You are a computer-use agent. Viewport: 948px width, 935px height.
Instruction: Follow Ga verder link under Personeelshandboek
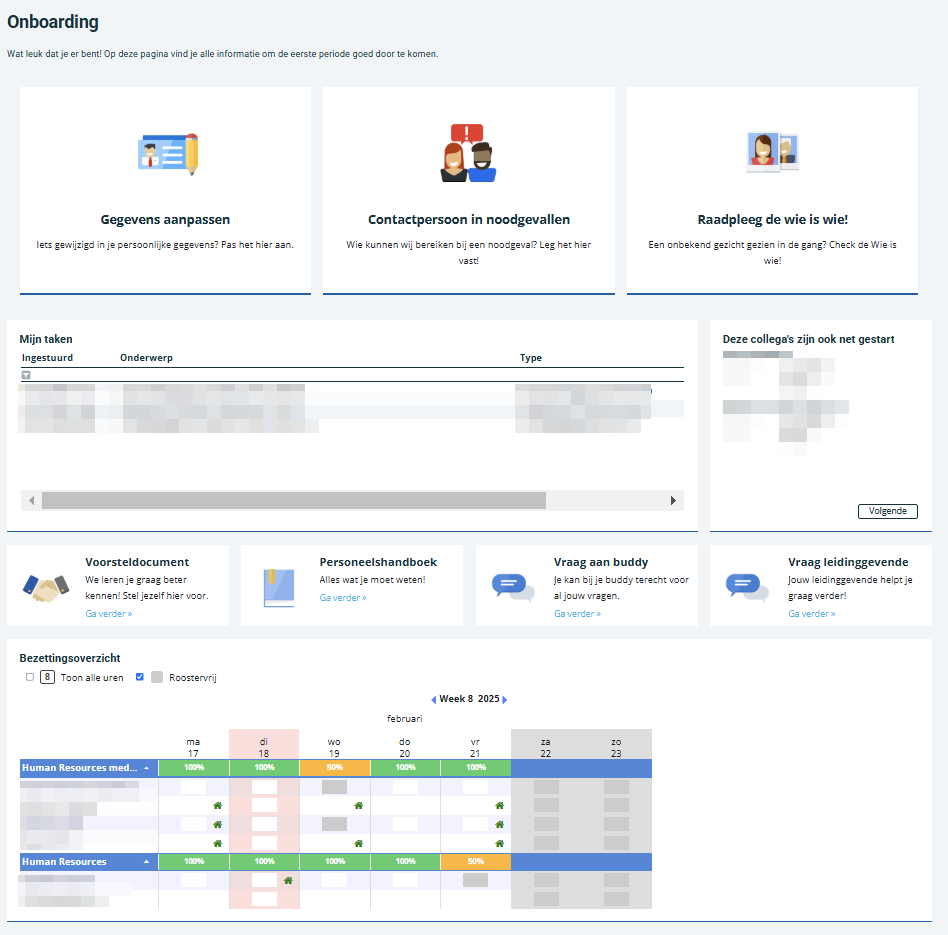coord(343,598)
